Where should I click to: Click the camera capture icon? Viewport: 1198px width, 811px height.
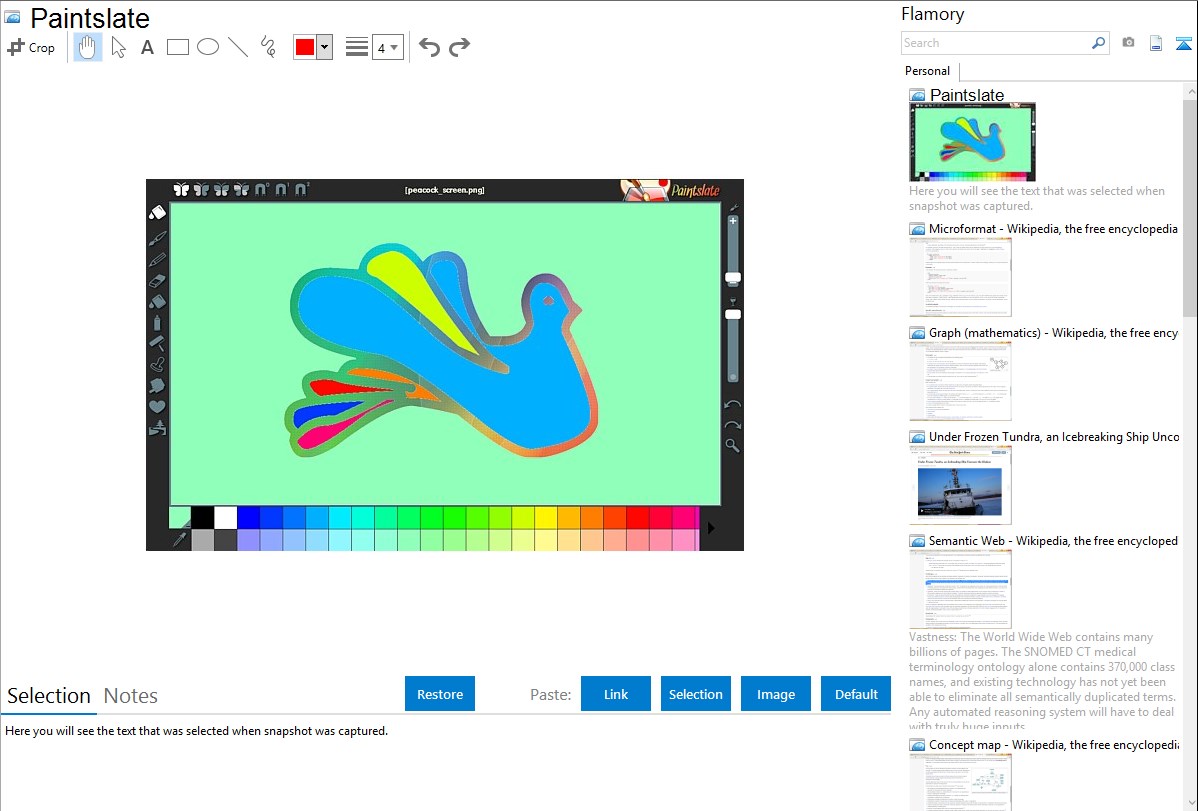click(x=1128, y=43)
